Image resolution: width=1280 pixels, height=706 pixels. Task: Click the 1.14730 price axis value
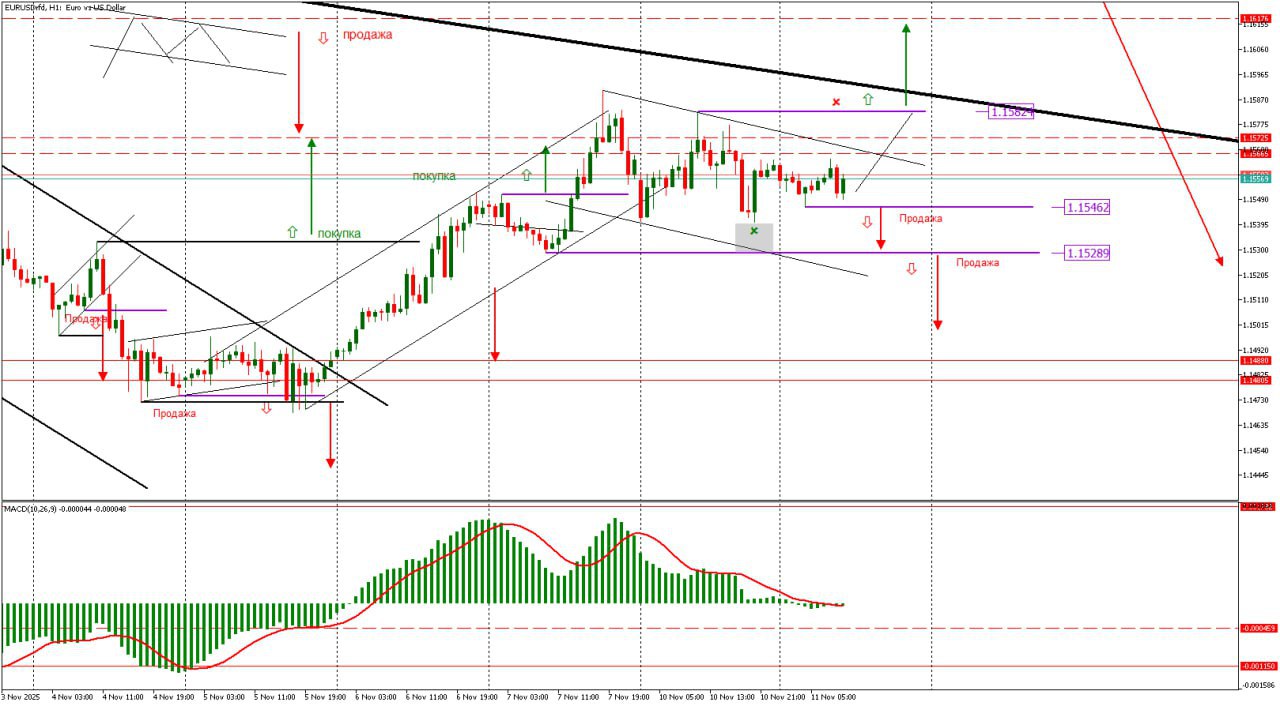[1255, 400]
